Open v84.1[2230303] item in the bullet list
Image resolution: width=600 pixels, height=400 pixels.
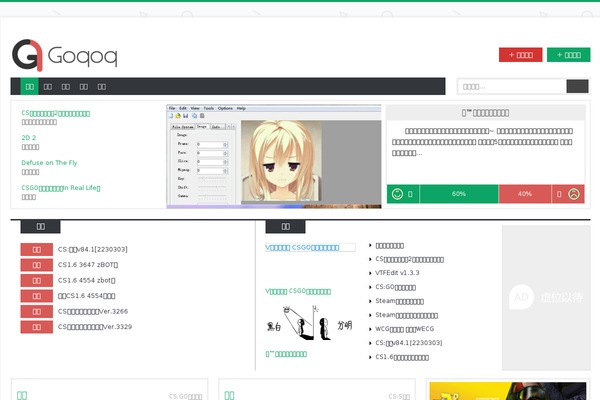(409, 343)
